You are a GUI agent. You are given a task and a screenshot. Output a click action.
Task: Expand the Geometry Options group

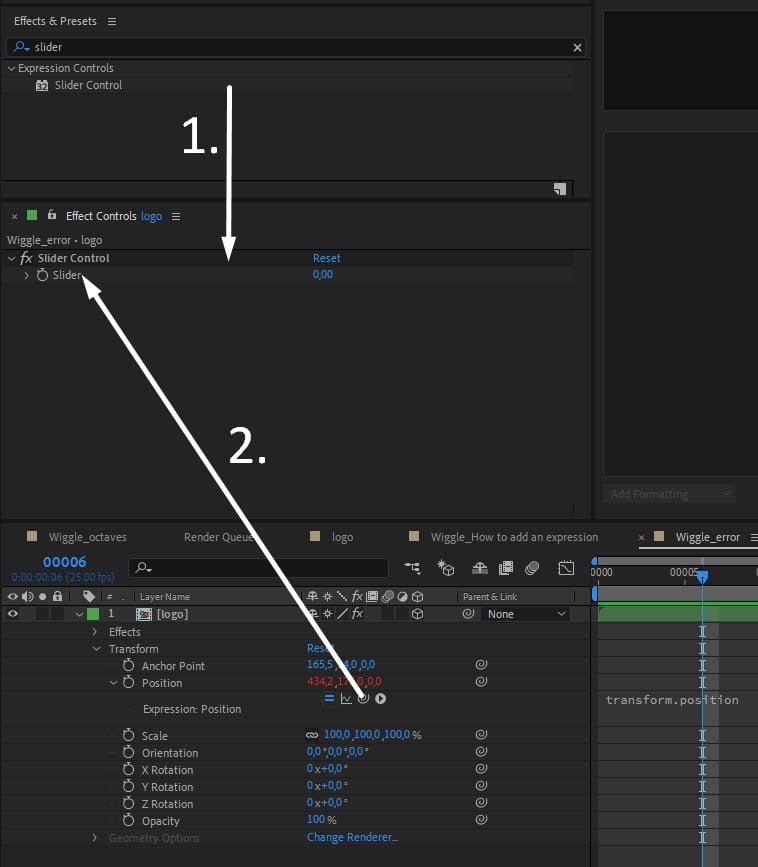click(95, 838)
